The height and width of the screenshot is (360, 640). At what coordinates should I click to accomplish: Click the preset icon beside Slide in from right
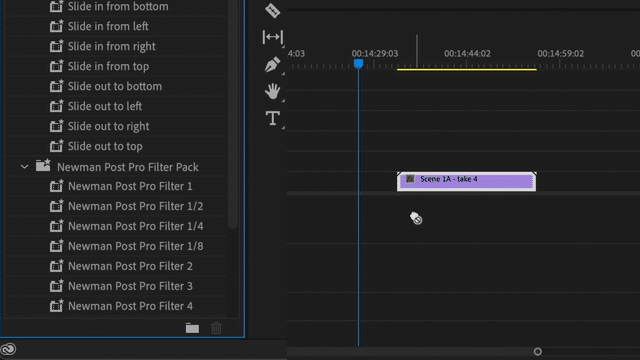56,46
